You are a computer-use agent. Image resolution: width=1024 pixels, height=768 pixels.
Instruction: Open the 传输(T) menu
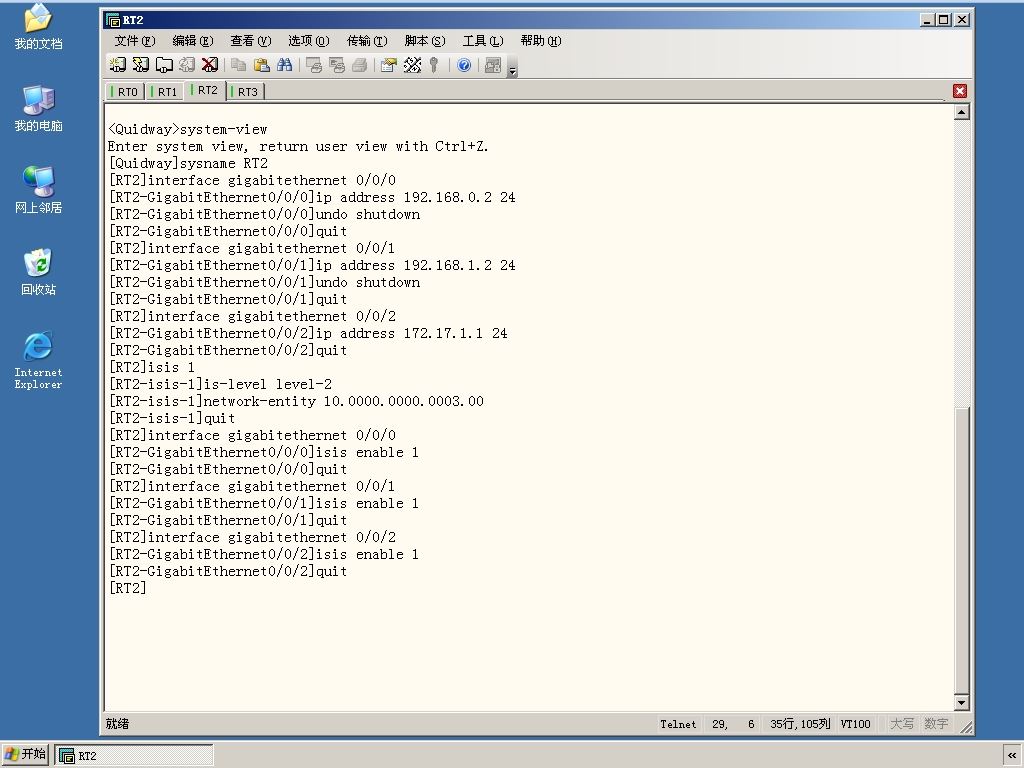(x=367, y=41)
